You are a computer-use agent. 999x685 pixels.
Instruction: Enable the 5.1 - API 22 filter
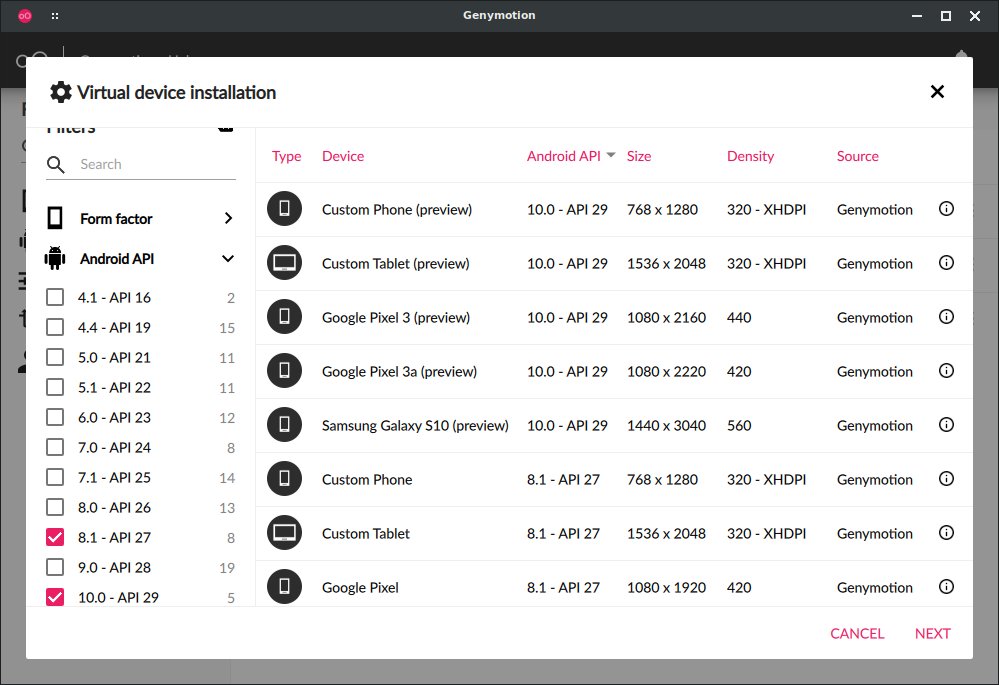point(55,387)
